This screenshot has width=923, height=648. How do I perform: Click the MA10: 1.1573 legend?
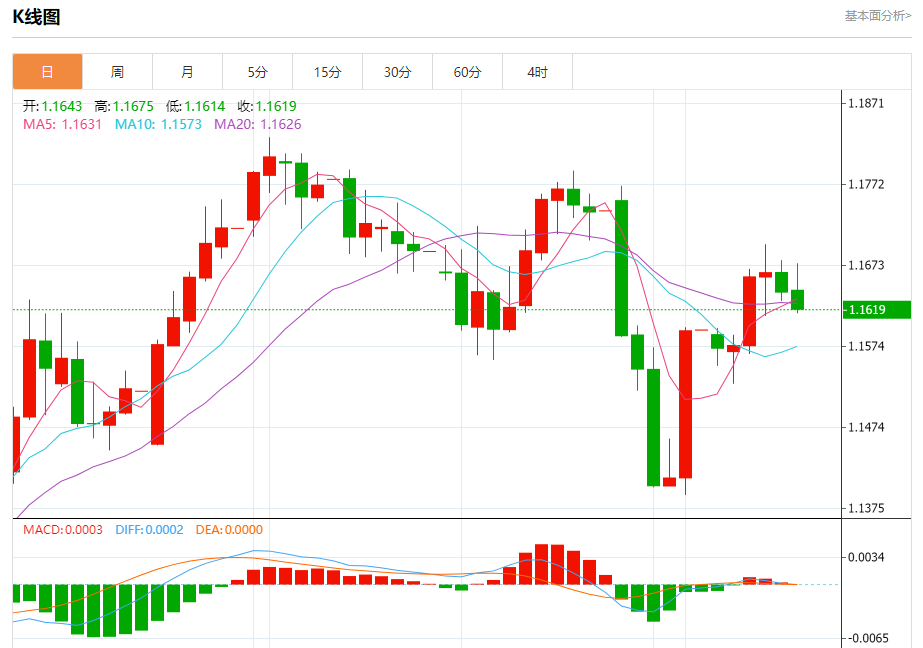click(158, 124)
